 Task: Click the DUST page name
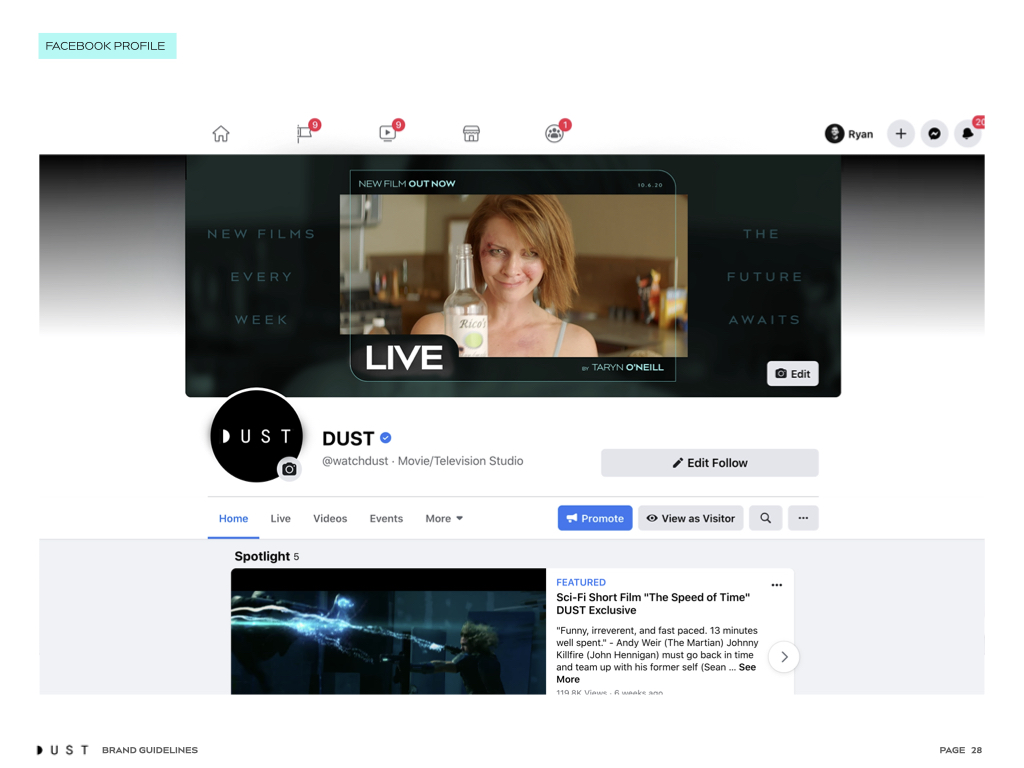(348, 438)
